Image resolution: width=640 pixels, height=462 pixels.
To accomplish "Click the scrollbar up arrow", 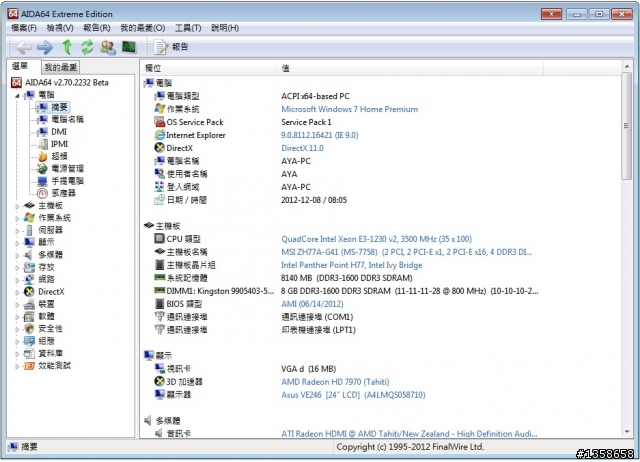I will (x=627, y=66).
